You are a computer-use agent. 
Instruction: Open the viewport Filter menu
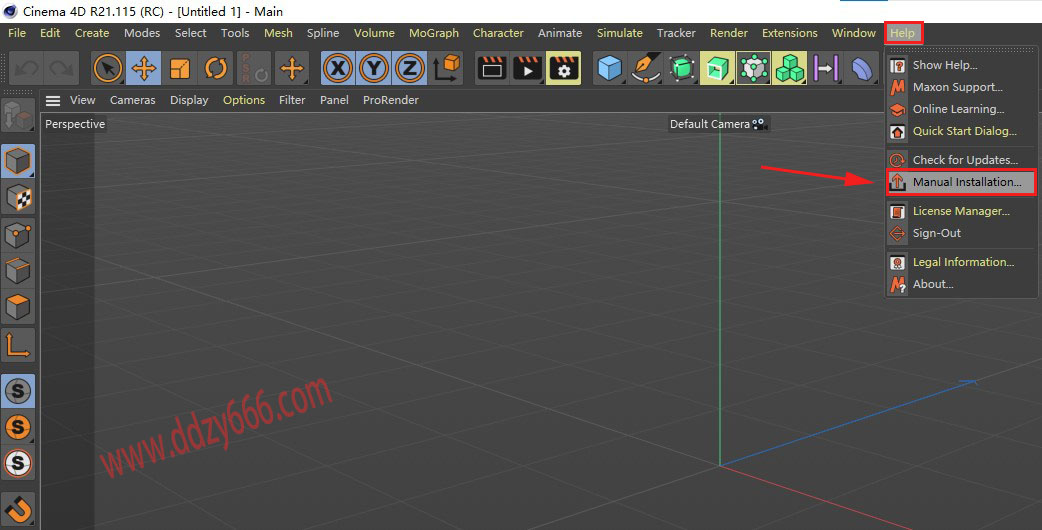tap(292, 100)
